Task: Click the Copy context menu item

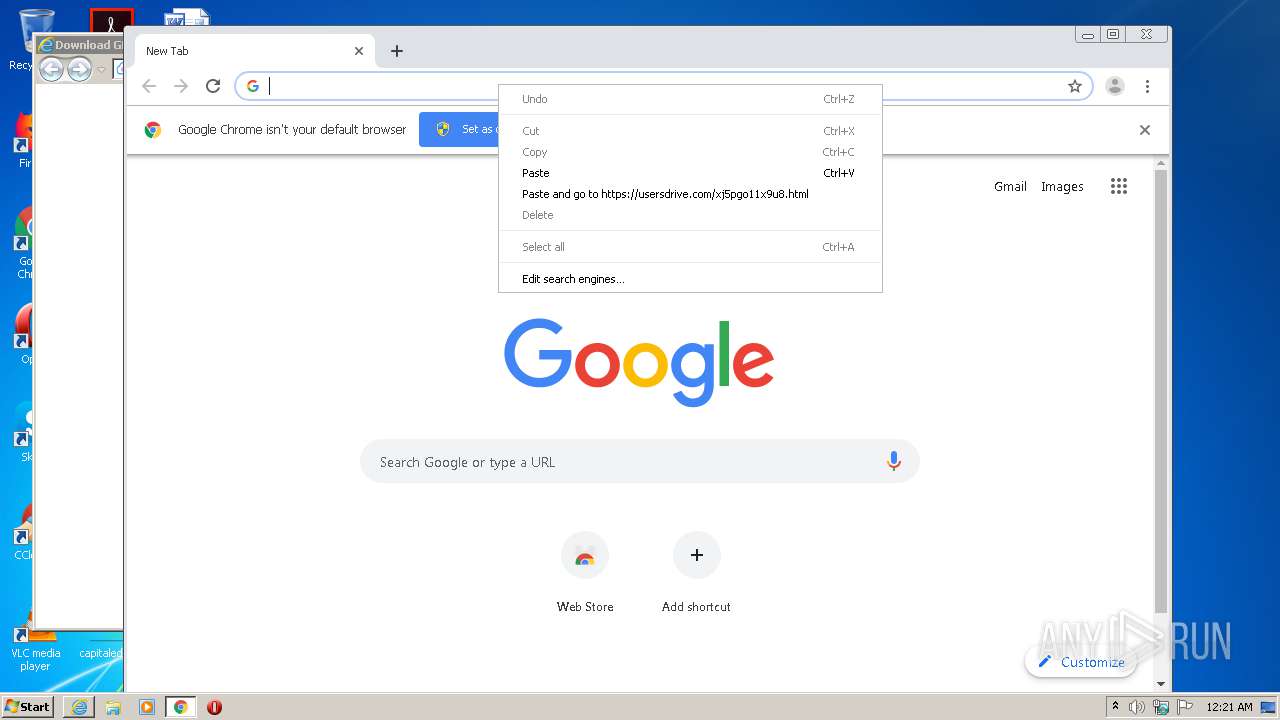Action: tap(690, 152)
